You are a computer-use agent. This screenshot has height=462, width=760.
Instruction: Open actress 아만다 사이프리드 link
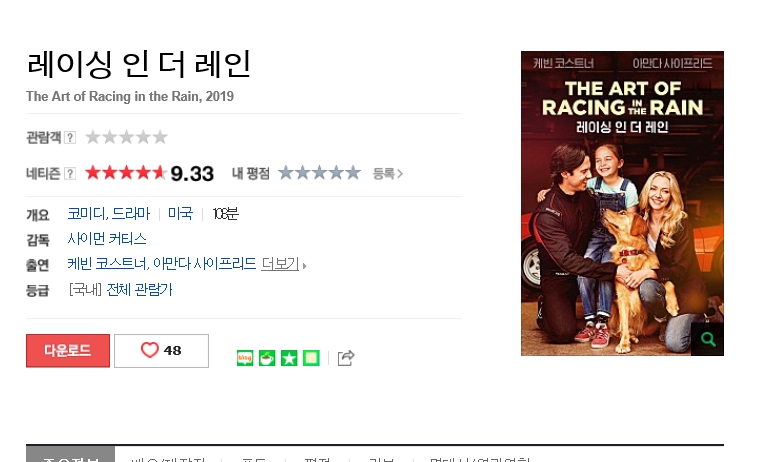(x=205, y=264)
